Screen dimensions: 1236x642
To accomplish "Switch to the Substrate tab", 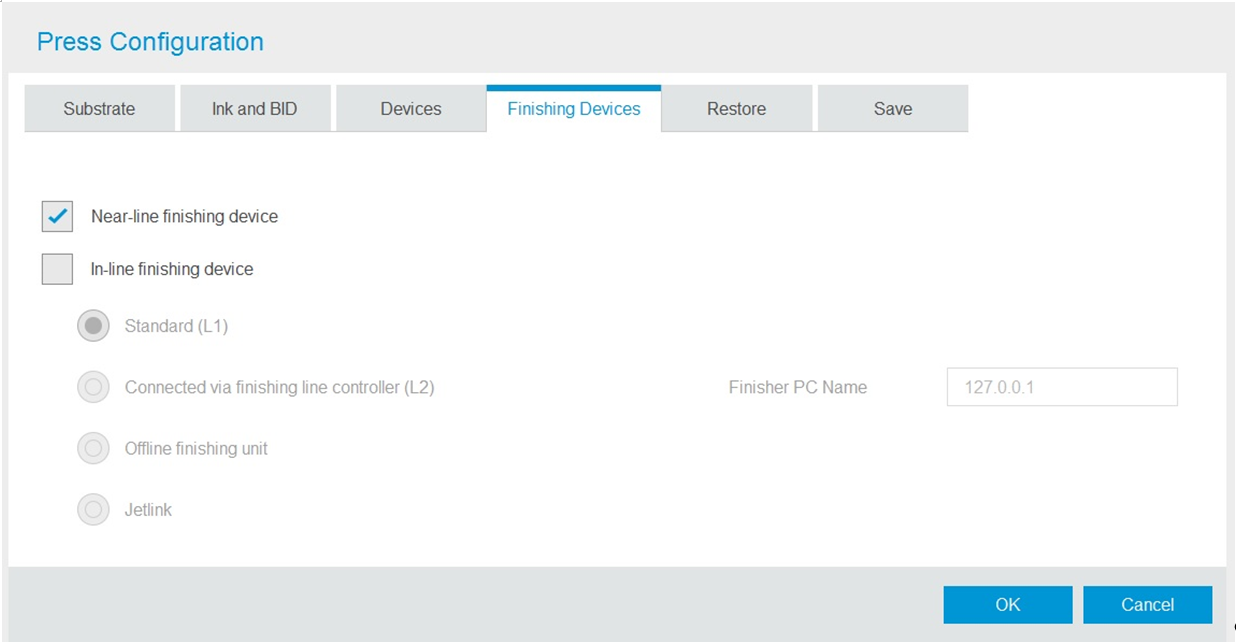I will (x=98, y=108).
